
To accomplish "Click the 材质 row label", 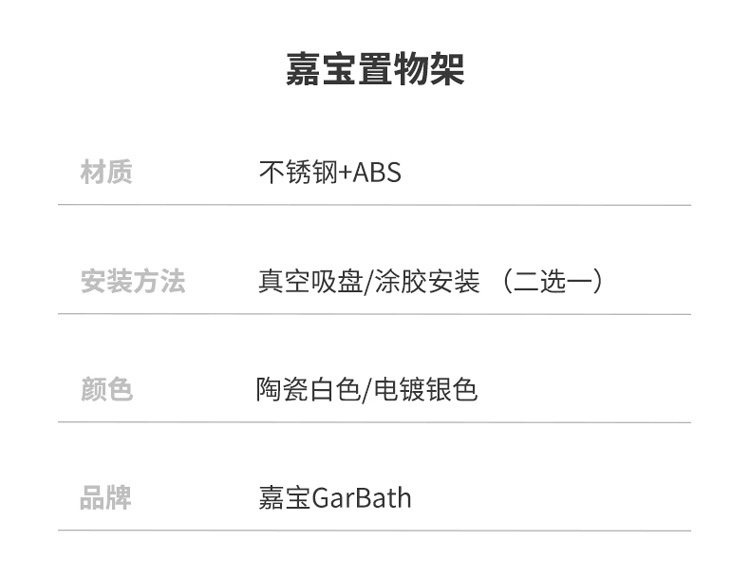I will [106, 173].
